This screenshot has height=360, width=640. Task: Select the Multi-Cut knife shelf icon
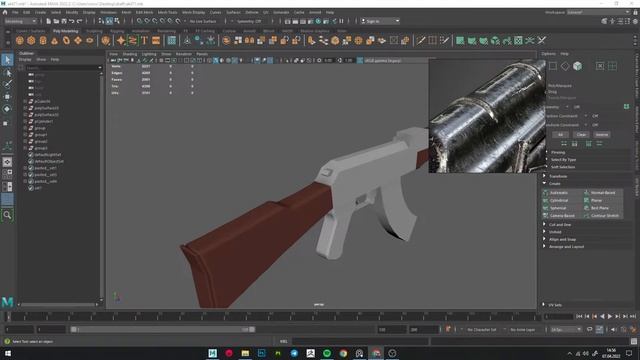[x=421, y=40]
